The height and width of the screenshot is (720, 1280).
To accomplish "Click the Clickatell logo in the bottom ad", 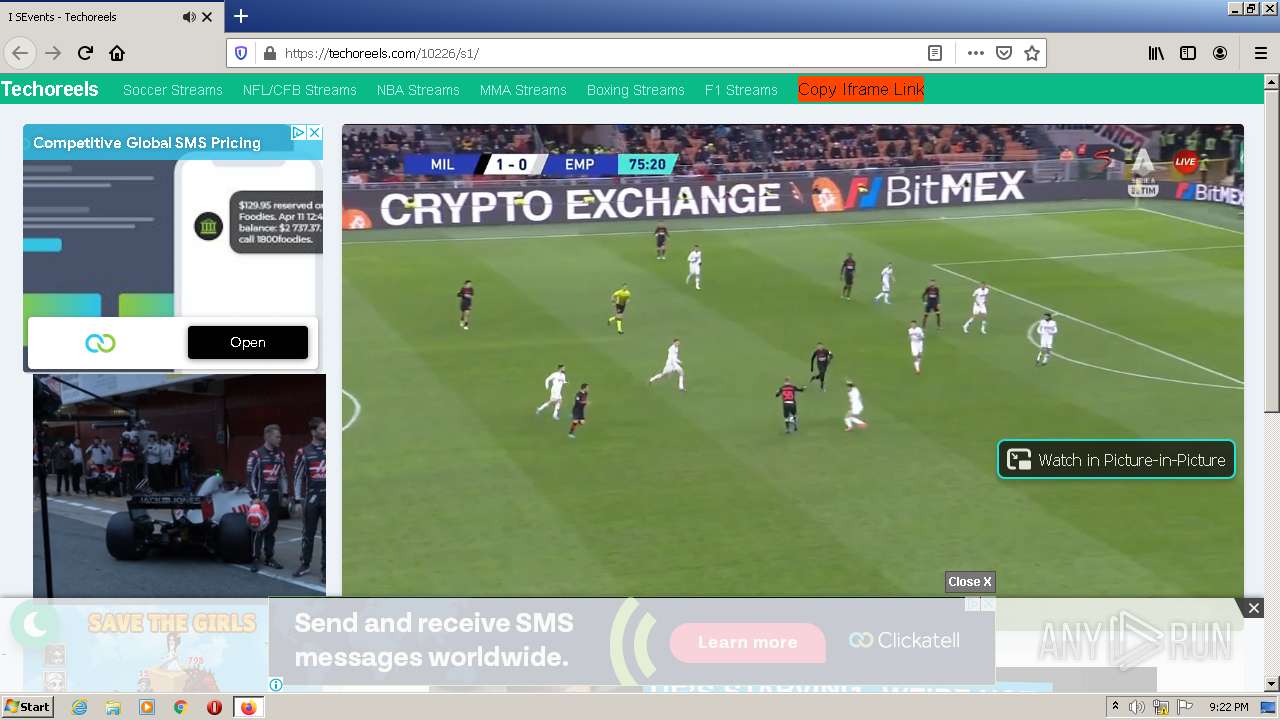I will pos(905,640).
